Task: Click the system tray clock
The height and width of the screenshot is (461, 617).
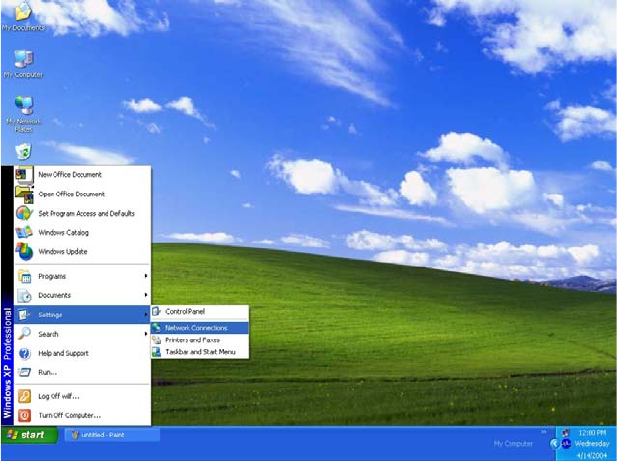Action: coord(591,444)
